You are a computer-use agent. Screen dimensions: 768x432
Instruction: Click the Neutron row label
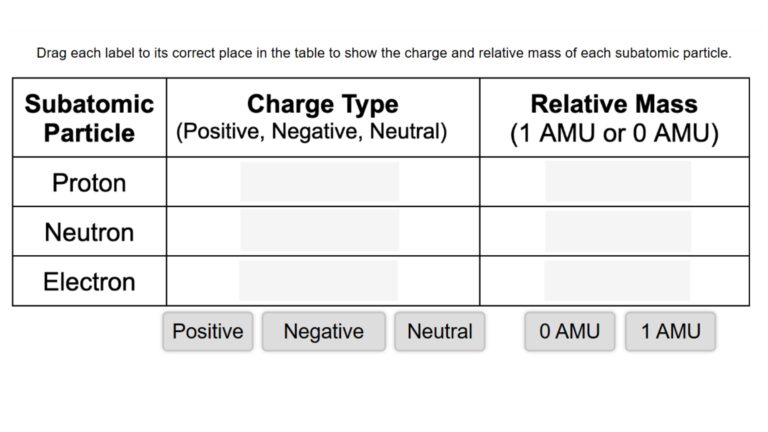point(89,232)
